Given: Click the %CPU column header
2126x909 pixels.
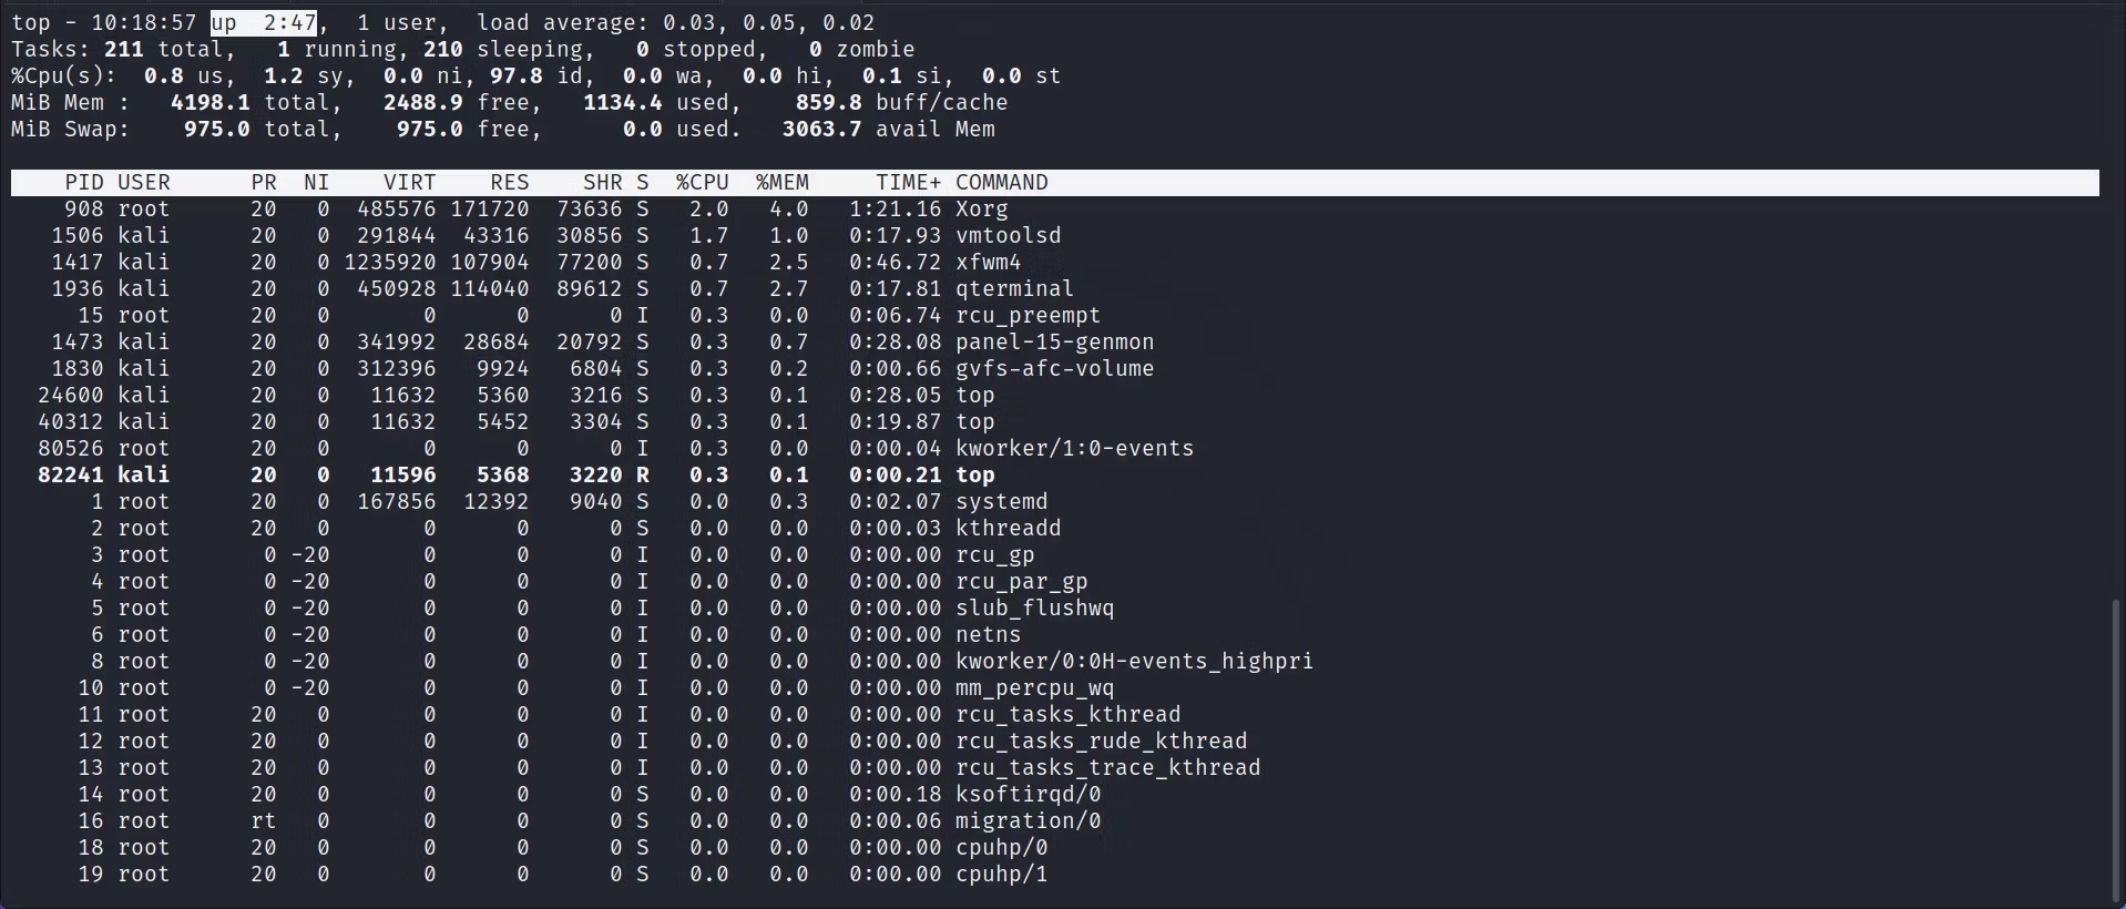Looking at the screenshot, I should coord(702,182).
